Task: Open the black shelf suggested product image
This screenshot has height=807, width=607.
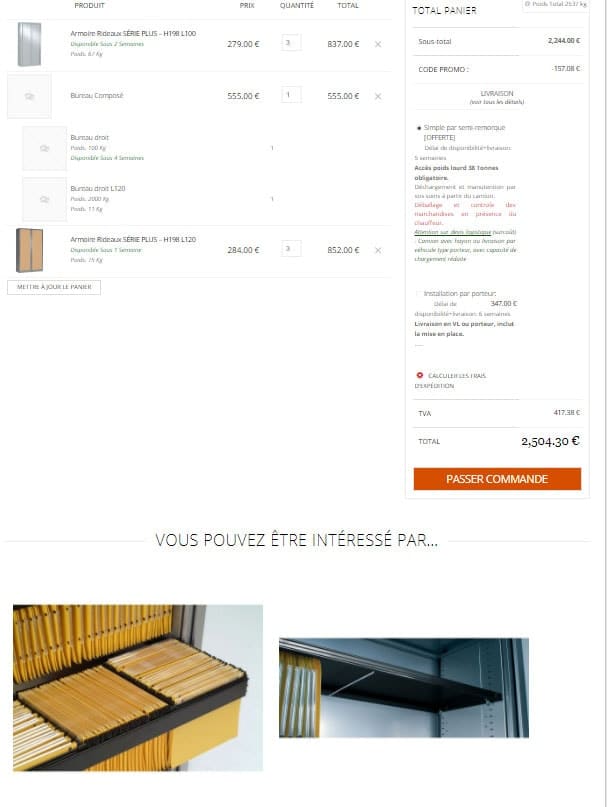Action: tap(404, 688)
